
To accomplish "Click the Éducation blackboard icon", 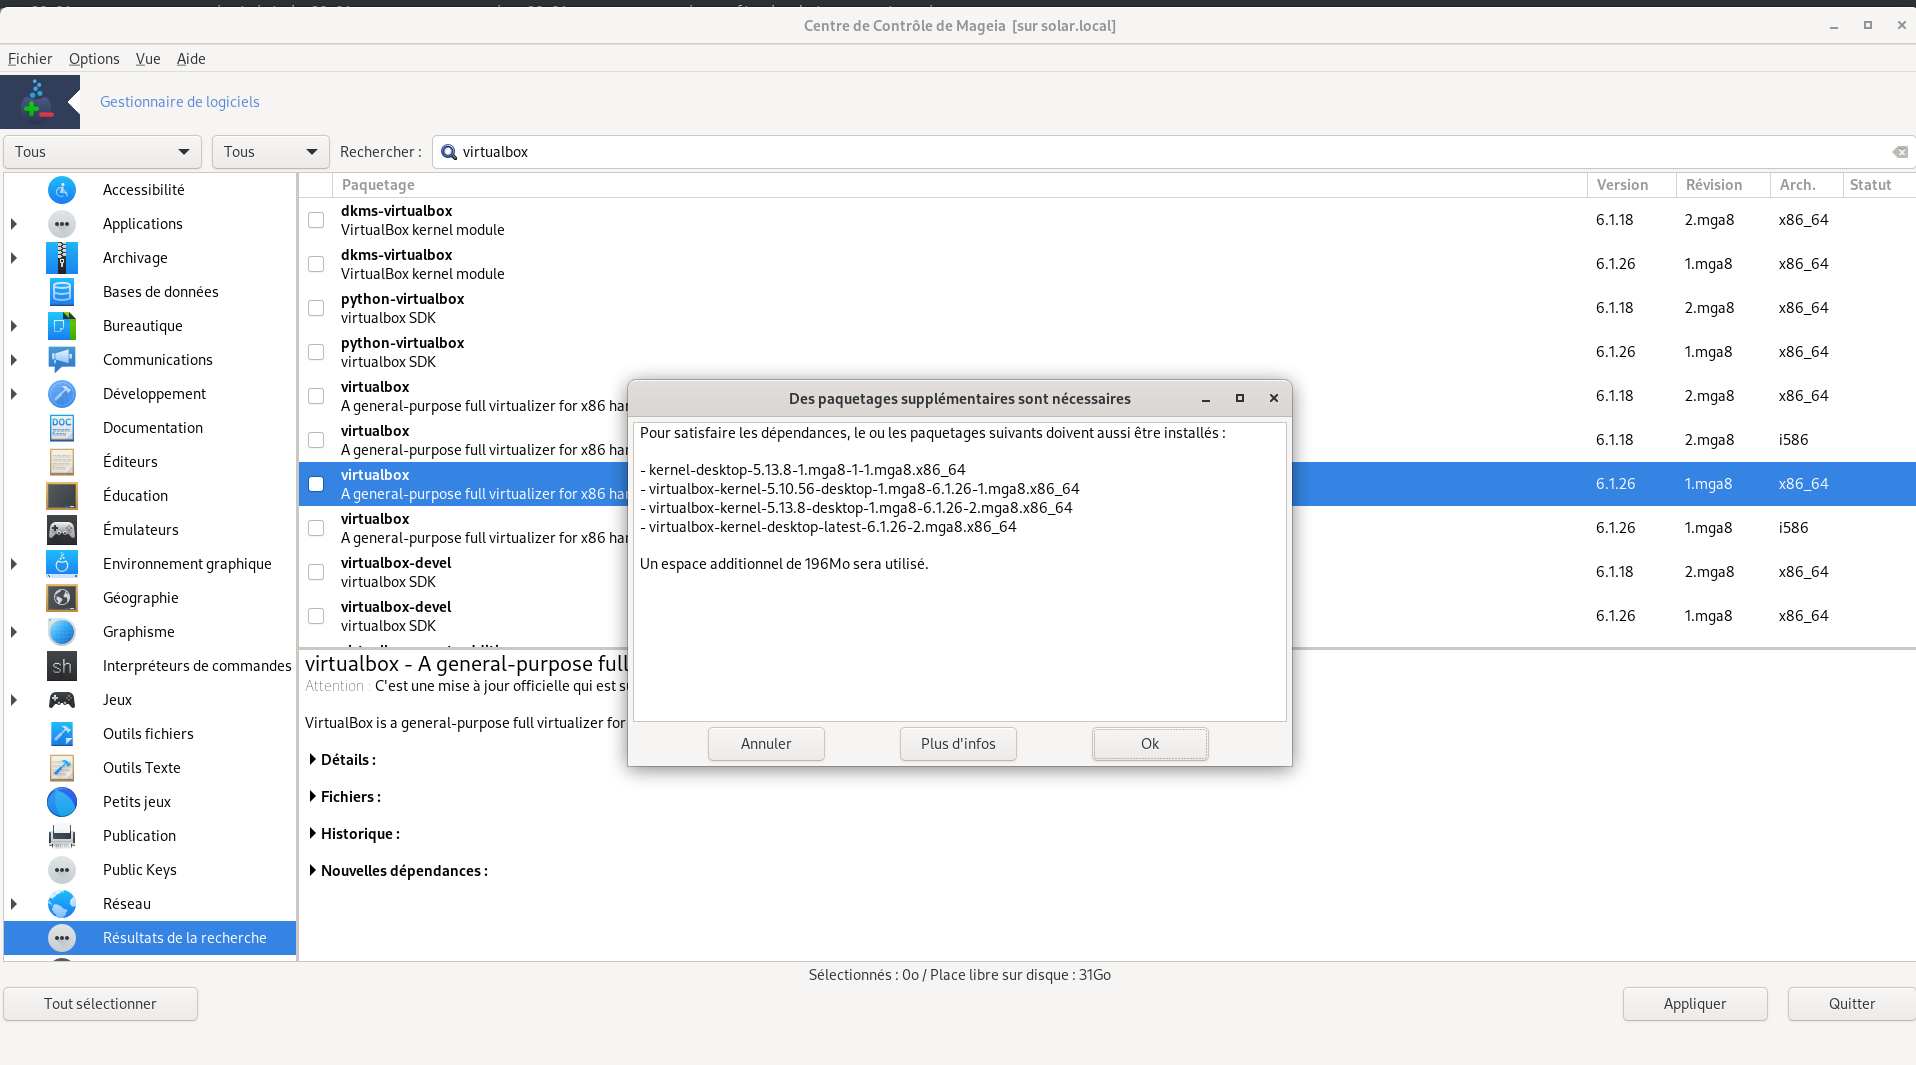I will click(x=62, y=496).
